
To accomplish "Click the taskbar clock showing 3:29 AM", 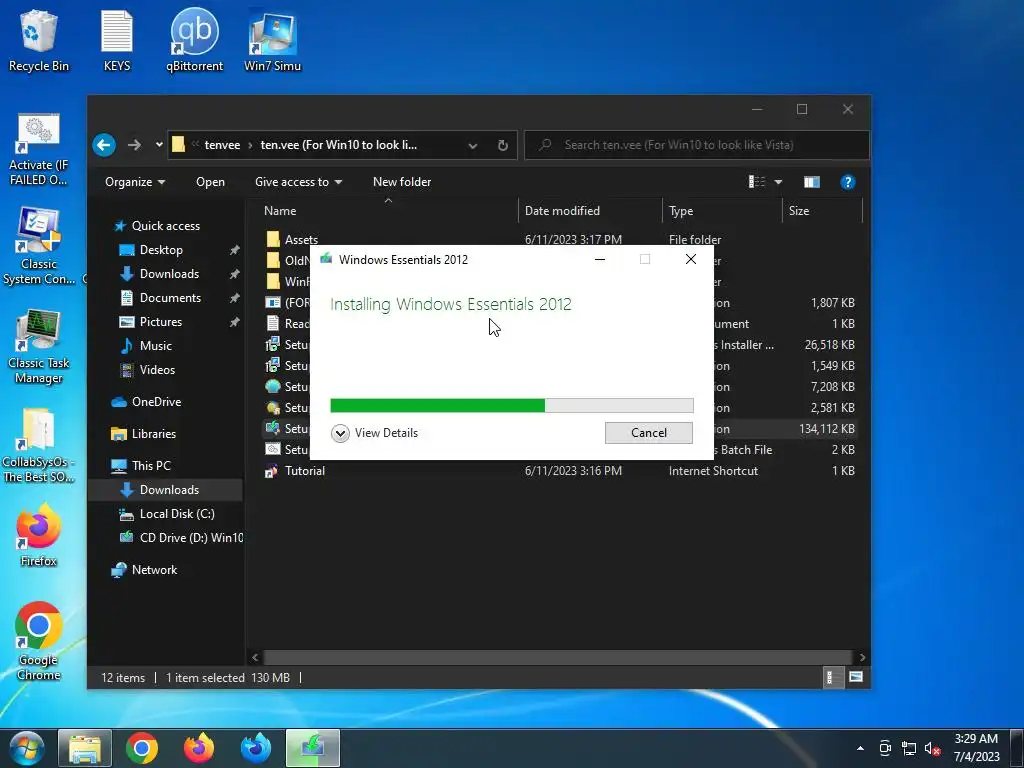I will [x=976, y=748].
